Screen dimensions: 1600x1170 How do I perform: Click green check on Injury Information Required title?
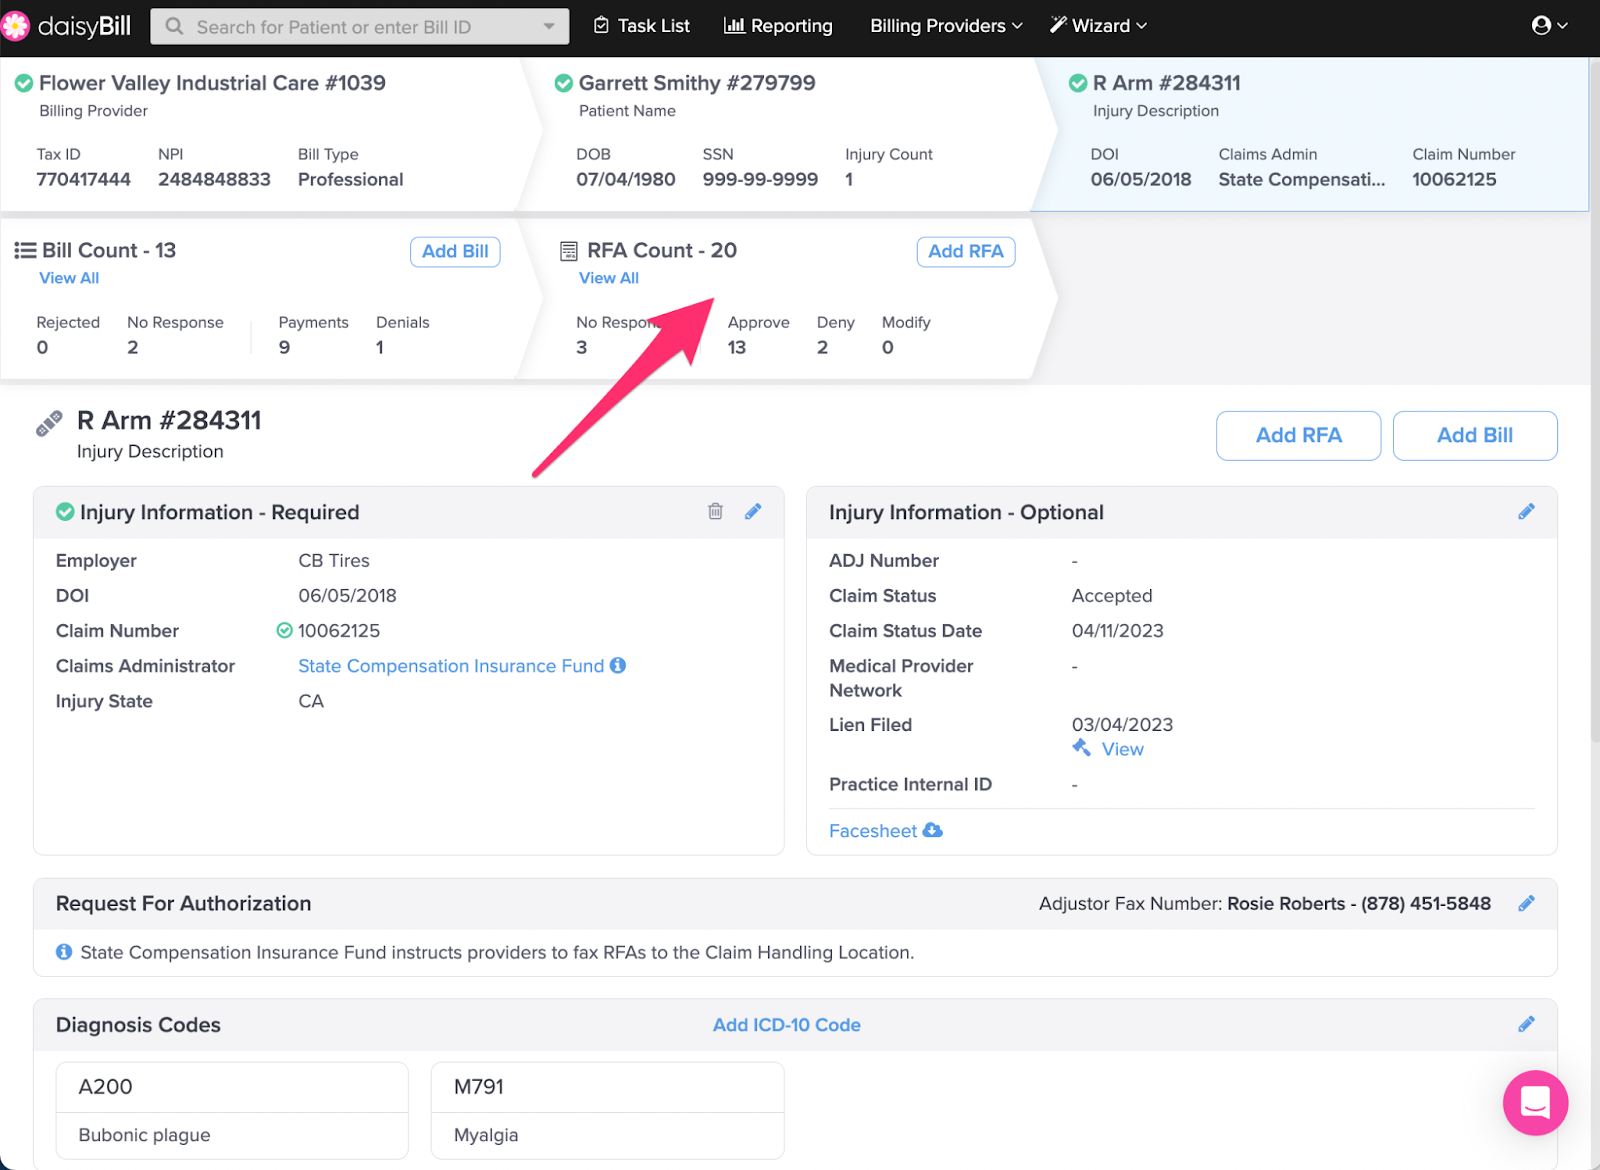coord(65,511)
